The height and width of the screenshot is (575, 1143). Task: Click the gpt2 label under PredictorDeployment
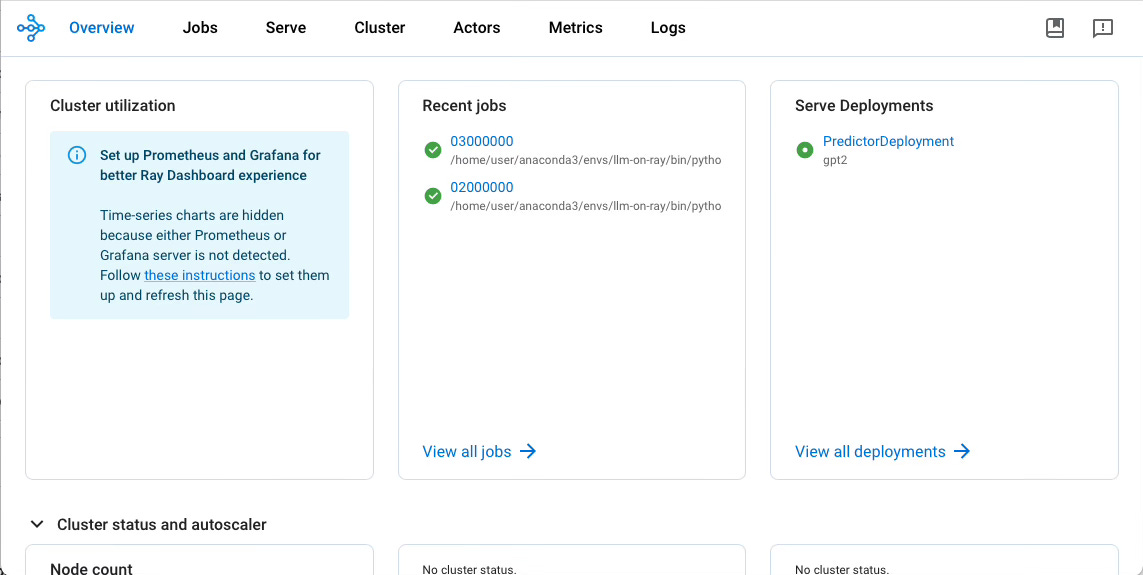coord(835,160)
